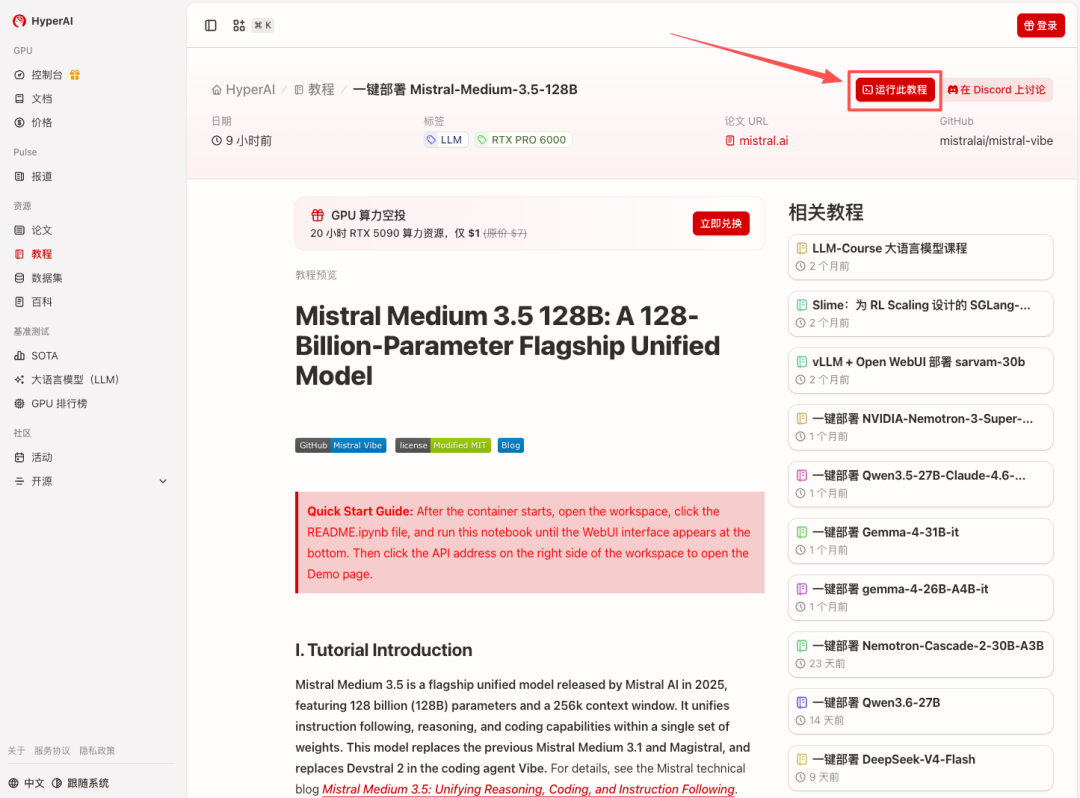Switch the 跟随系统 theme selector
1080x798 pixels.
click(x=81, y=783)
